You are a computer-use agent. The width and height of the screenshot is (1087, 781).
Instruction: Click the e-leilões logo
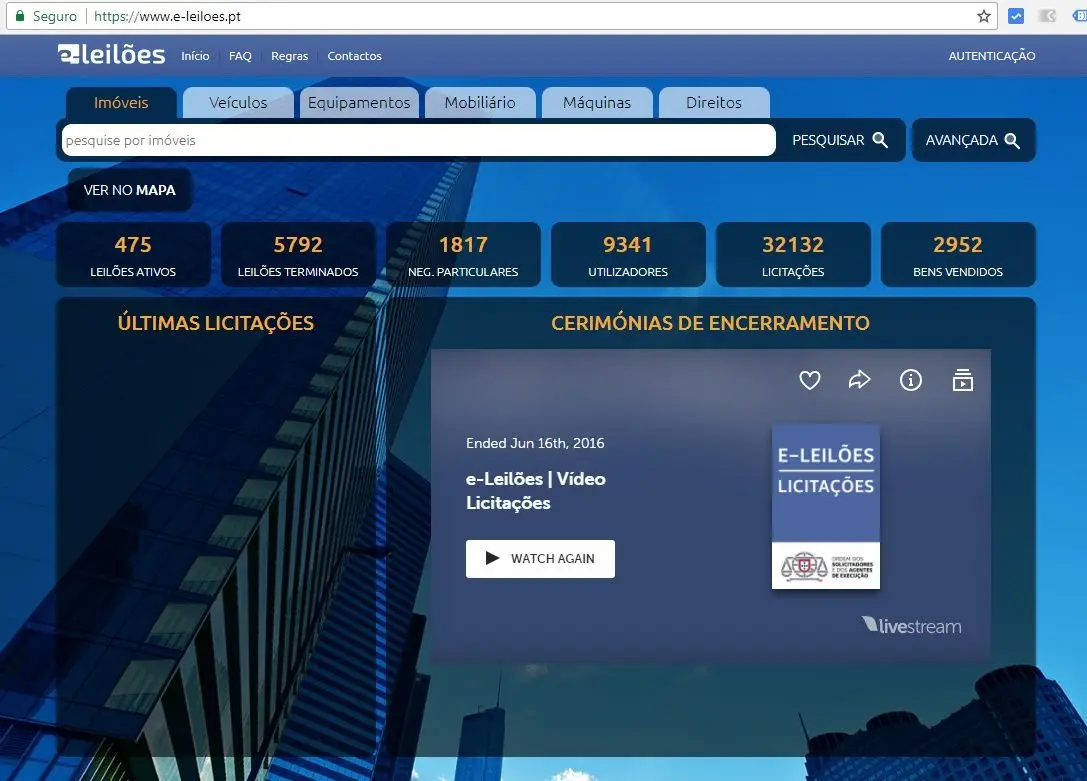[111, 54]
